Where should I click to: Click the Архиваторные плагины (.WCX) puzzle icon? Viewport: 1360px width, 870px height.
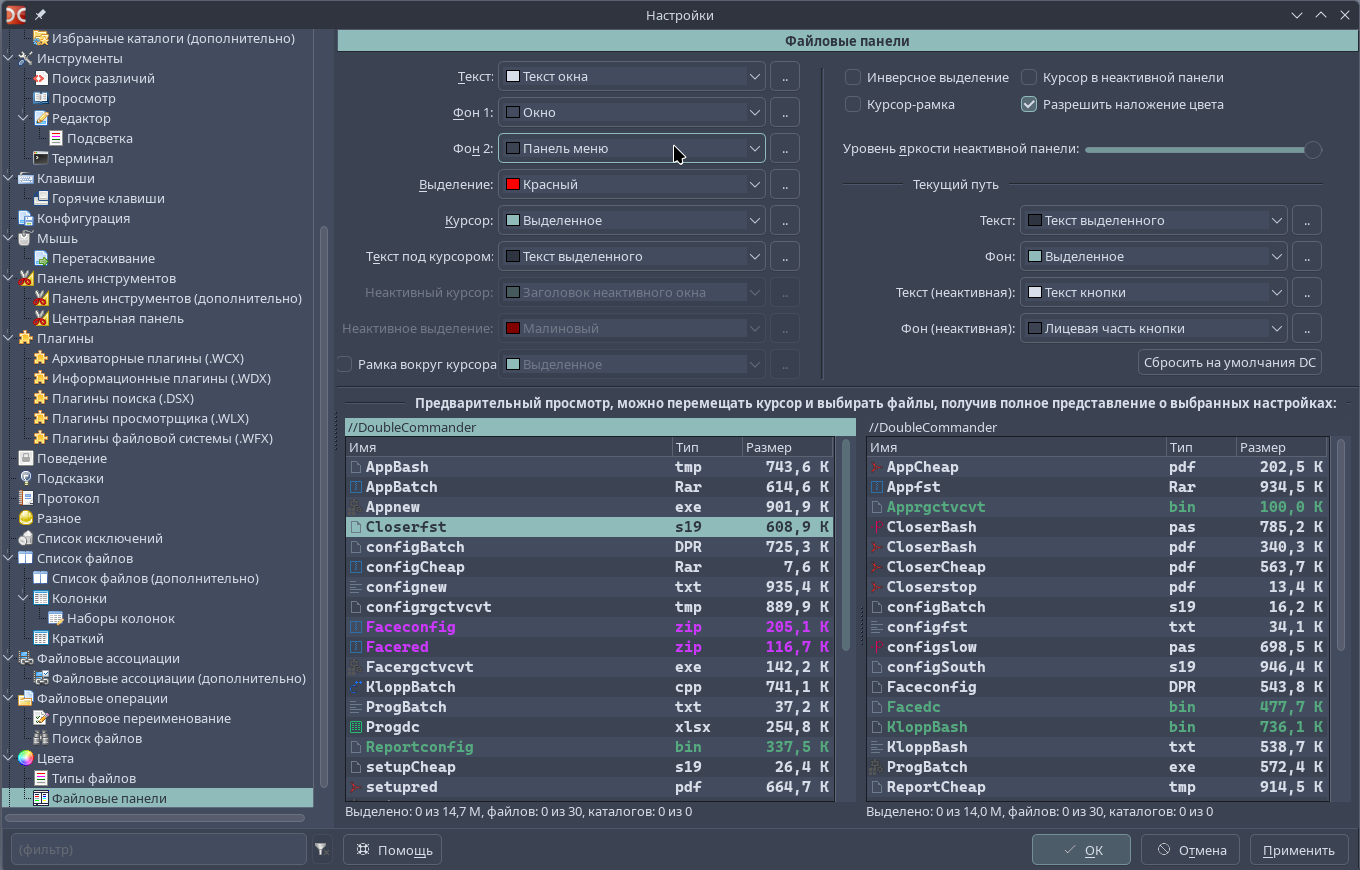point(41,358)
